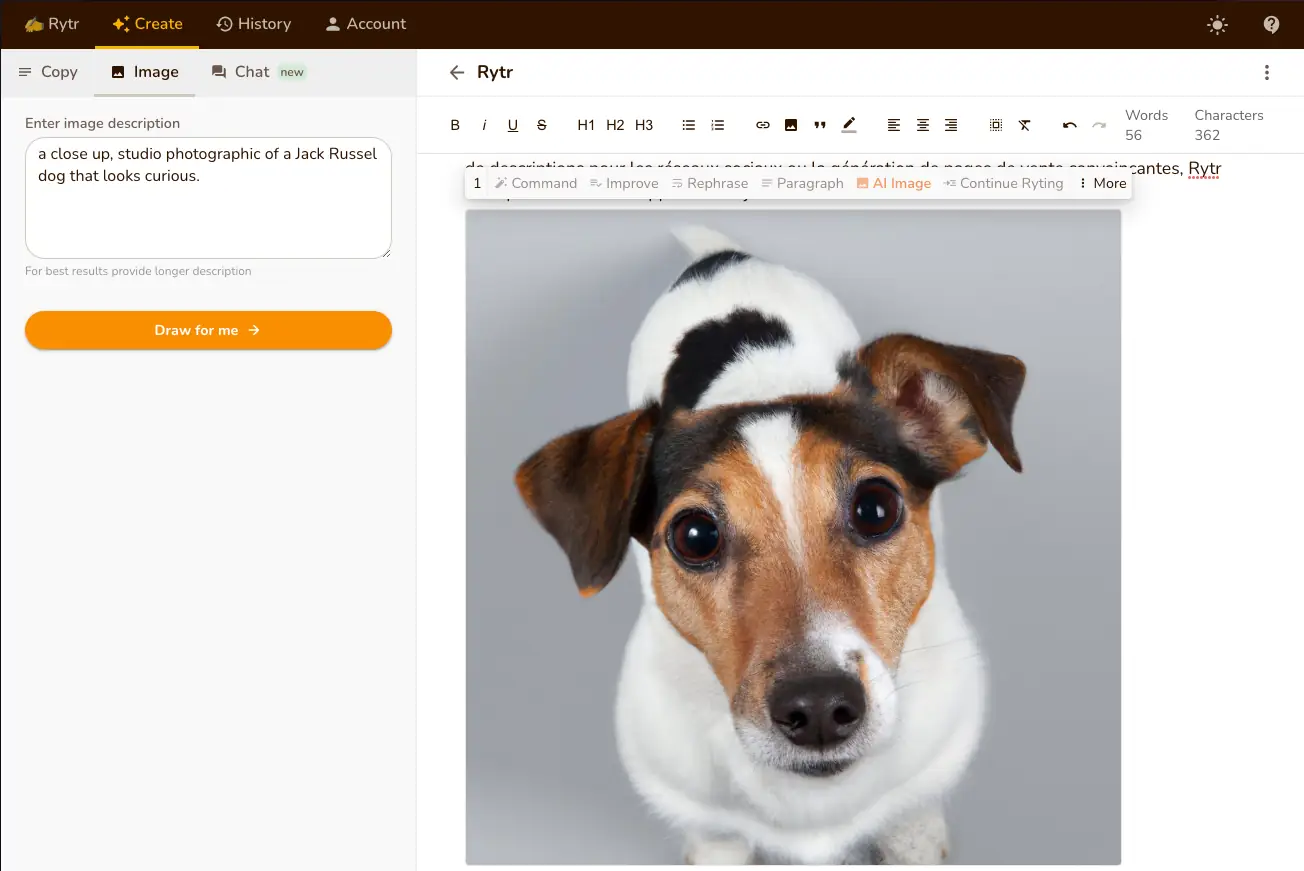The width and height of the screenshot is (1304, 871).
Task: Apply blockquote formatting
Action: 820,125
